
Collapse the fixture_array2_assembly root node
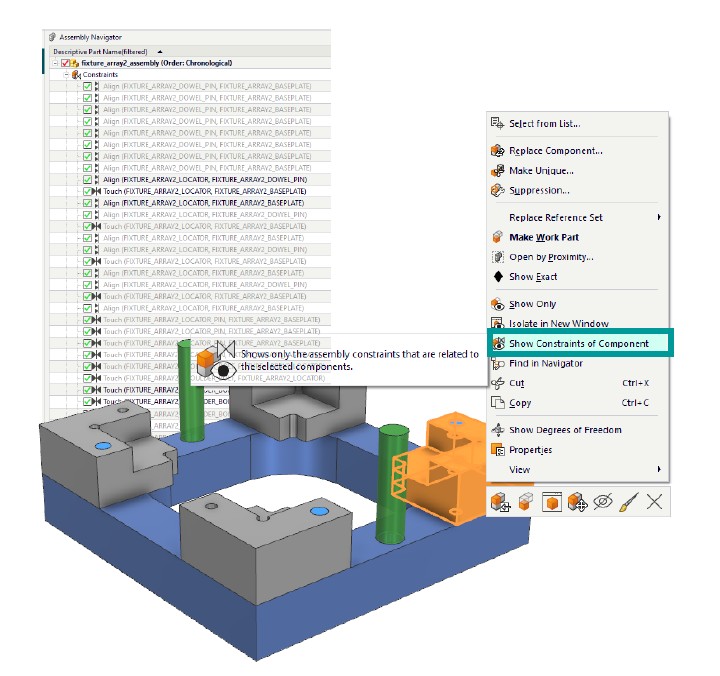55,63
